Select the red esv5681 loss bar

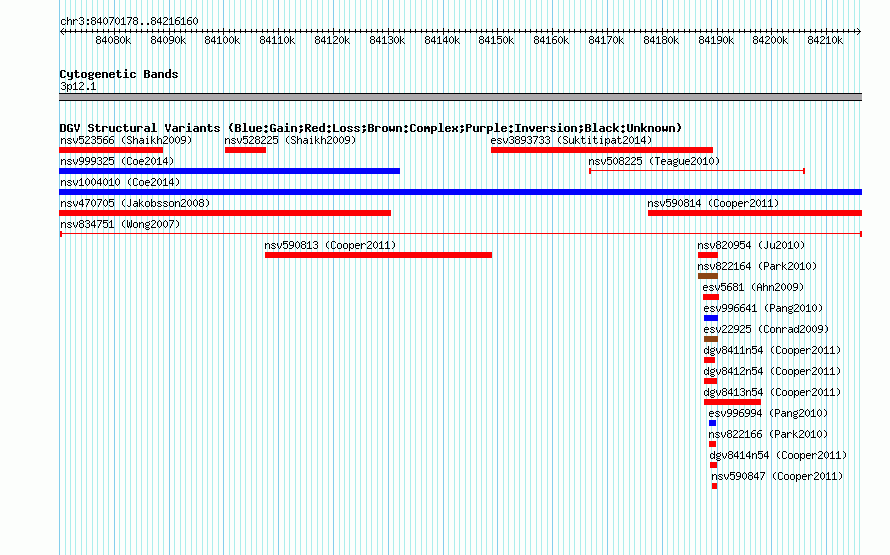click(x=711, y=297)
